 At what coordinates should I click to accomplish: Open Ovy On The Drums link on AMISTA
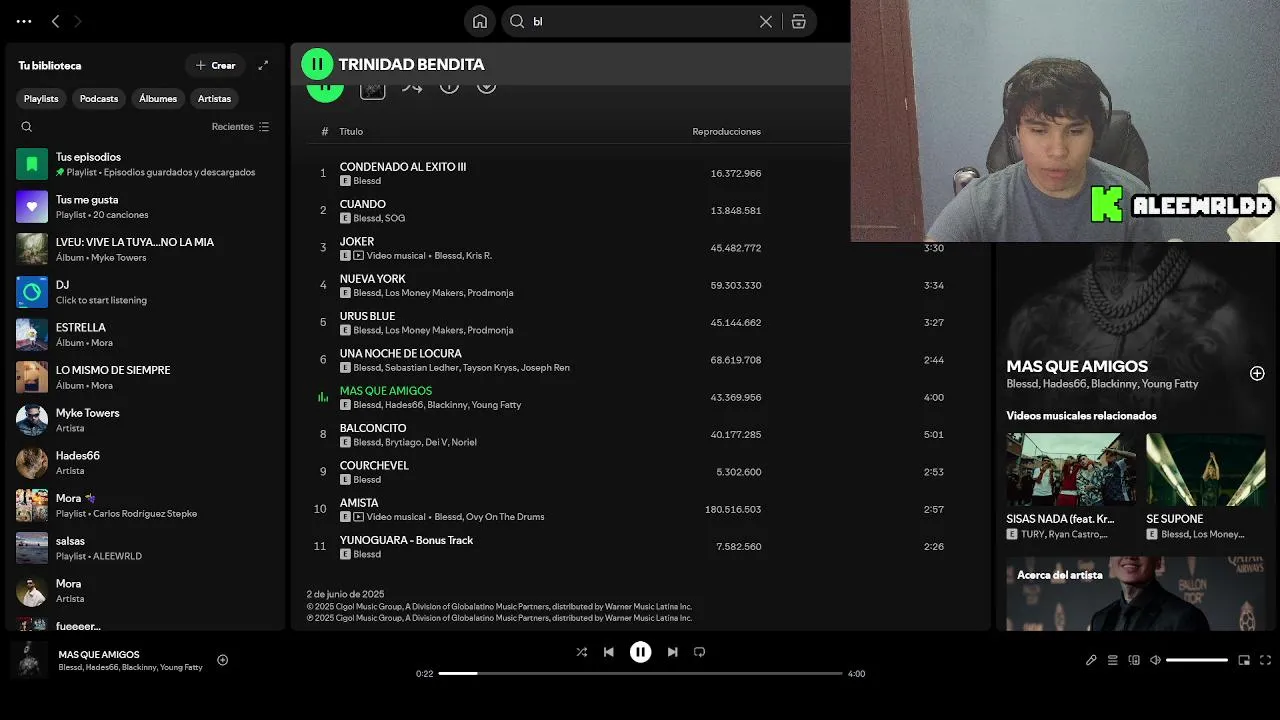pos(505,517)
